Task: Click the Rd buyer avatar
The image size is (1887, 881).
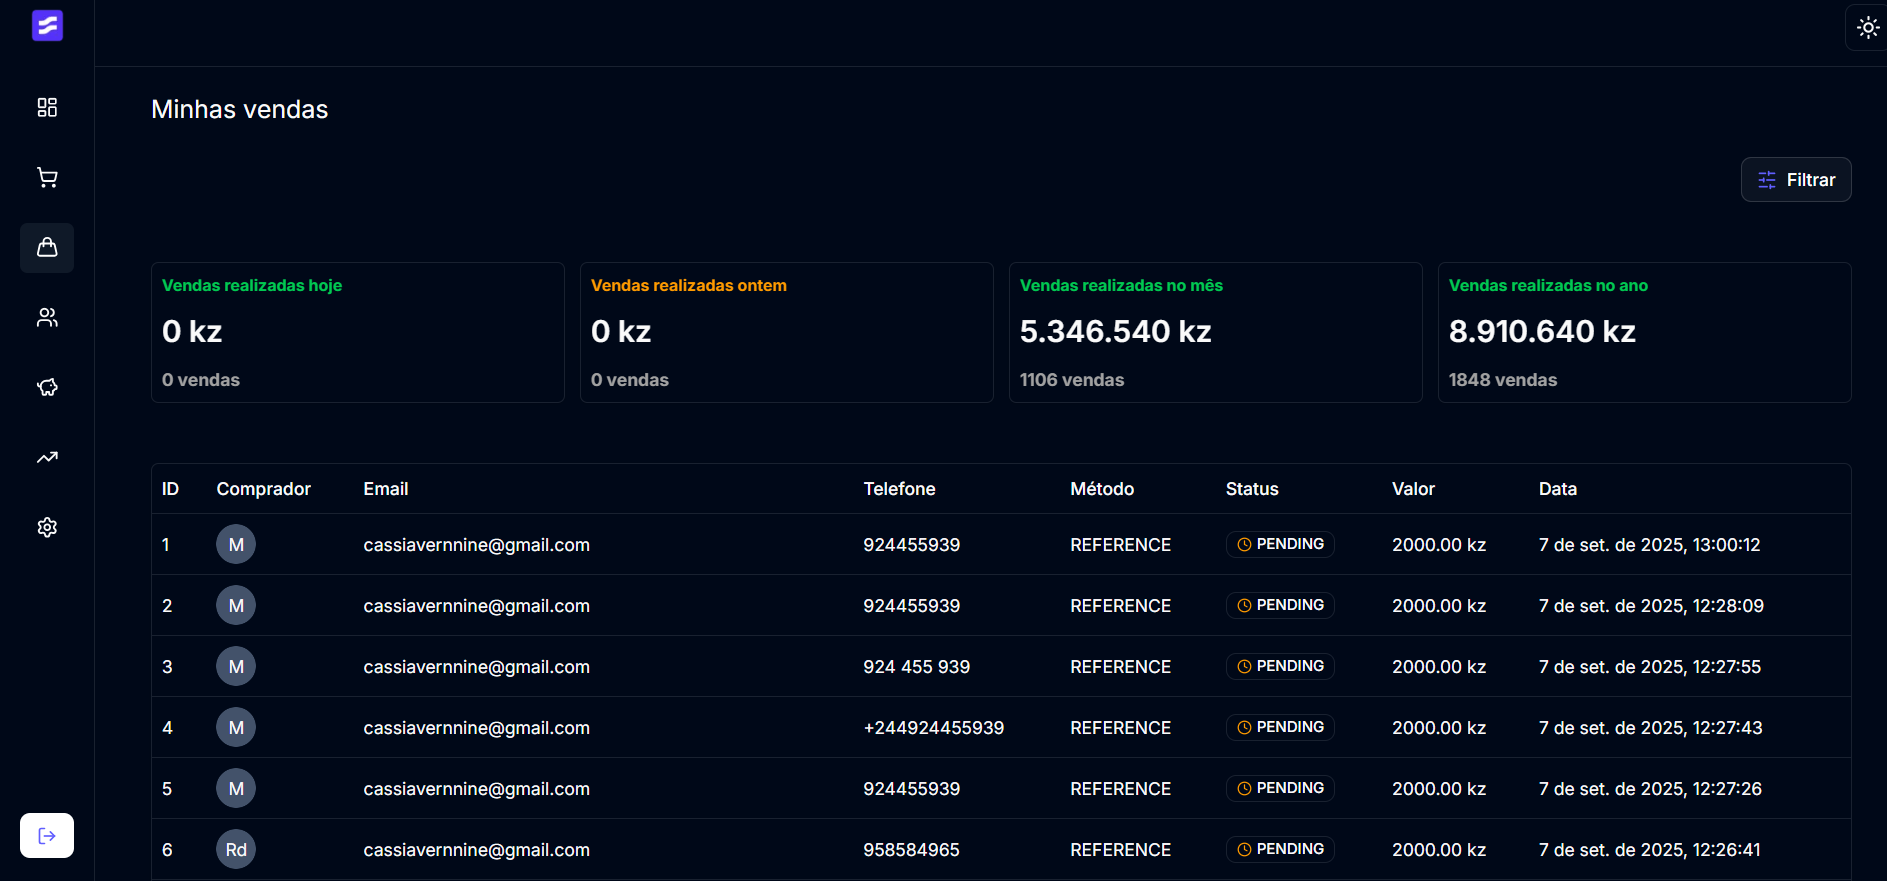Action: [236, 849]
